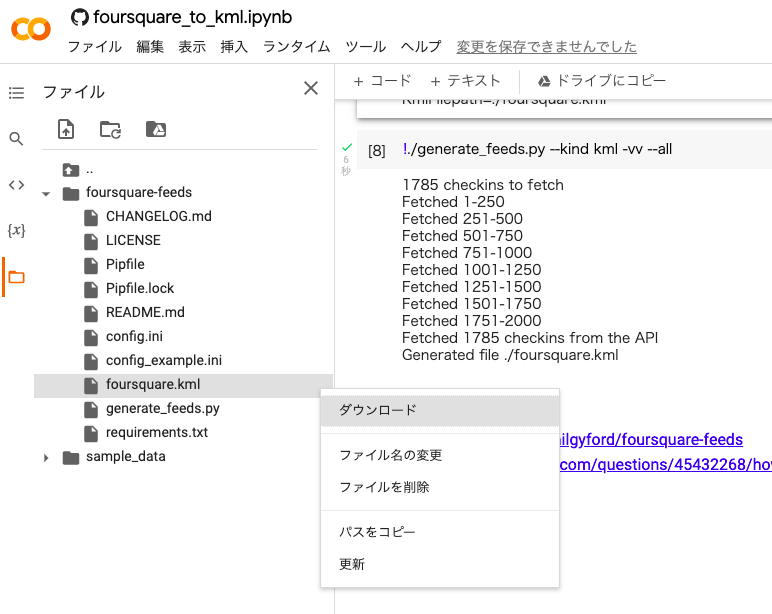Open the code snippets sidebar icon
This screenshot has height=614, width=772.
click(x=16, y=185)
